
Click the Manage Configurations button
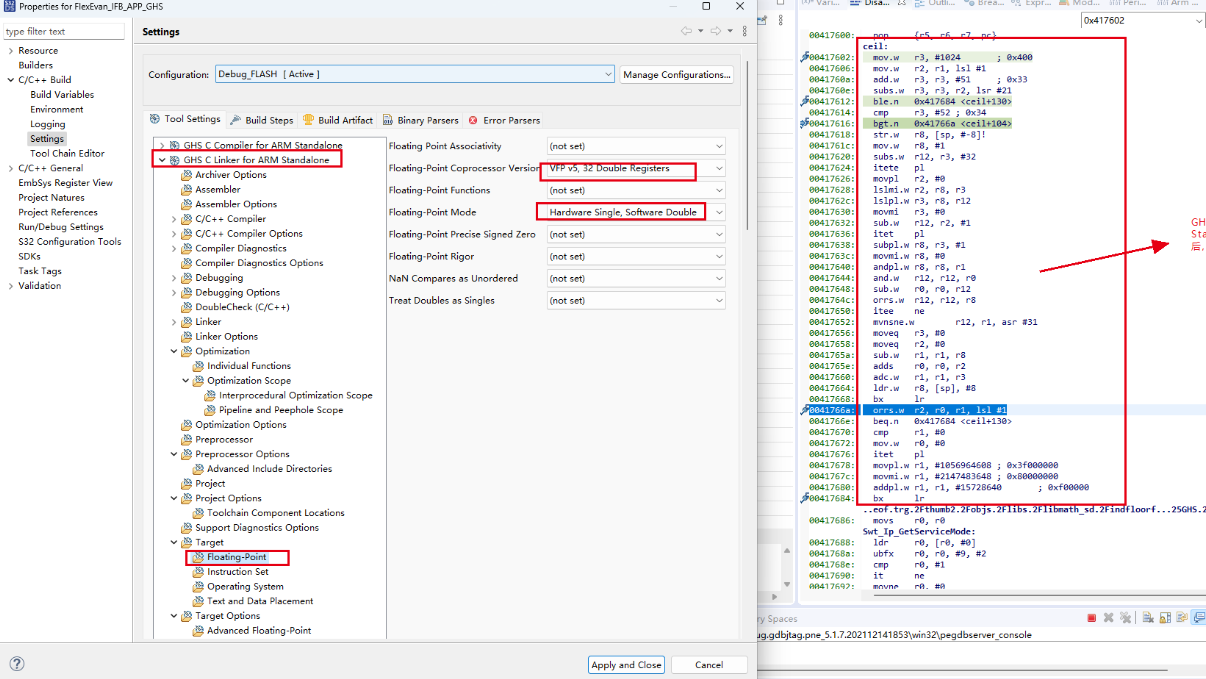click(x=677, y=75)
